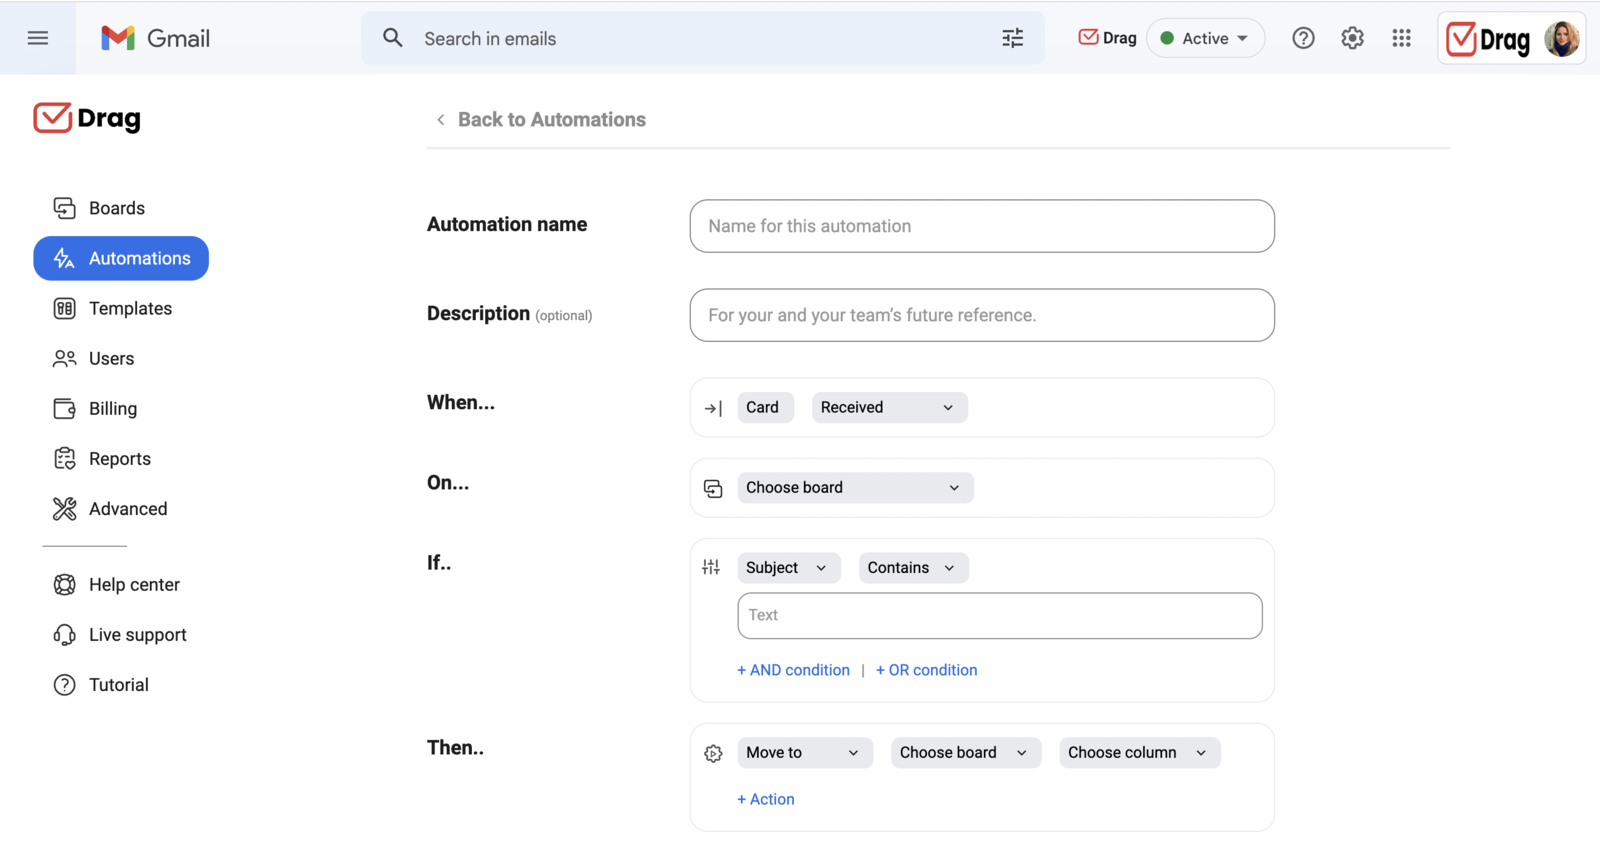Click the Search in emails field
Image resolution: width=1600 pixels, height=843 pixels.
702,38
